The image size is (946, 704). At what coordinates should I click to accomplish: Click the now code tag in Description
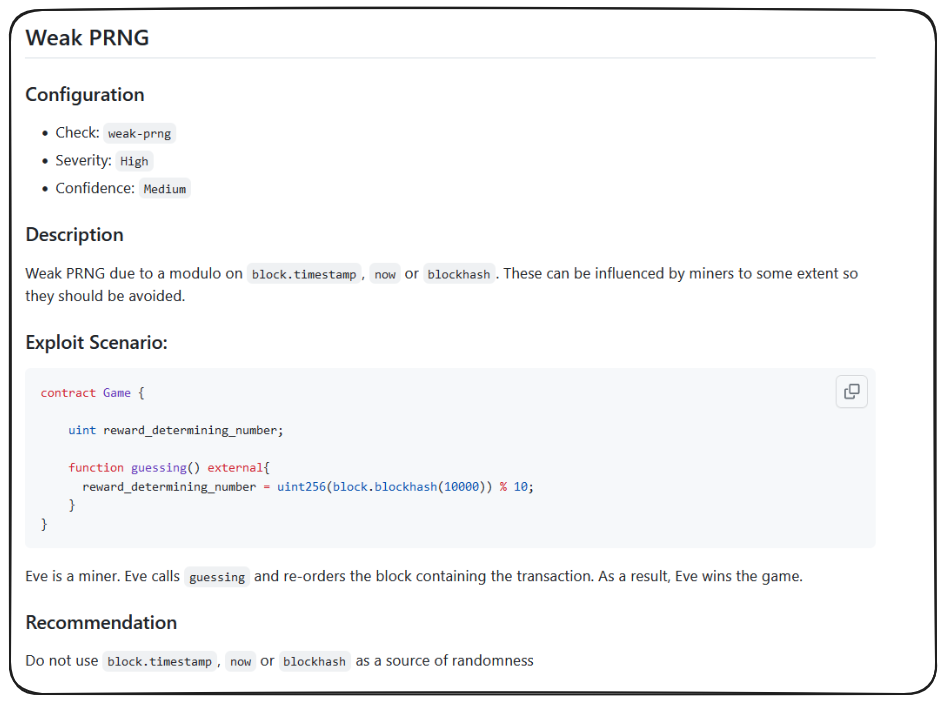(x=385, y=274)
